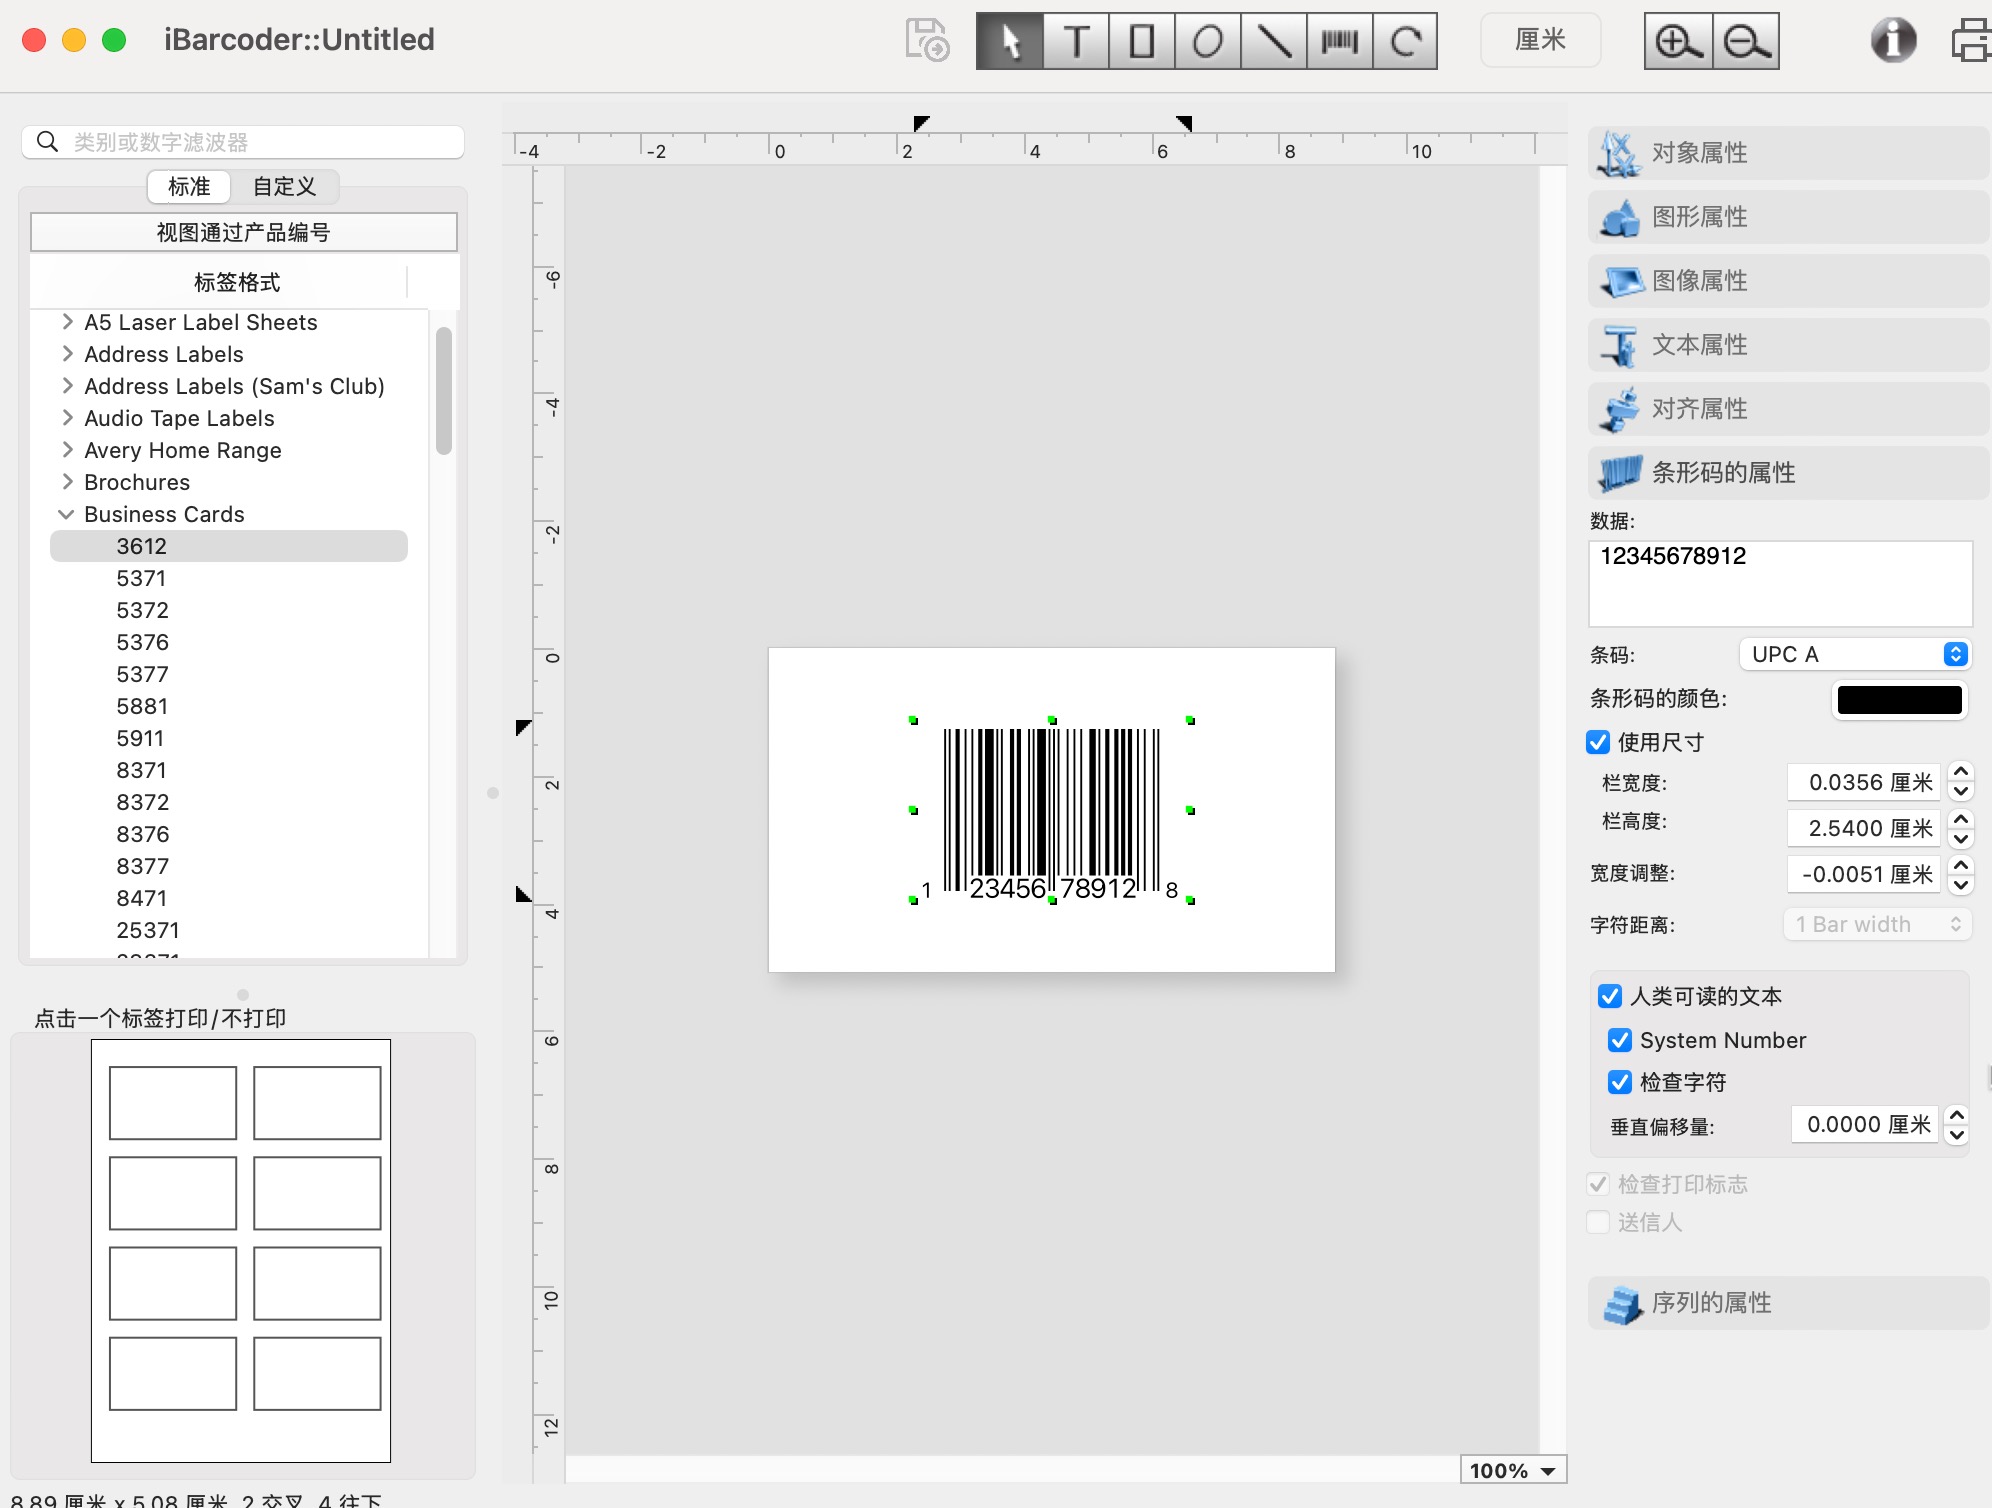Click 栏宽度 value field

pos(1864,782)
